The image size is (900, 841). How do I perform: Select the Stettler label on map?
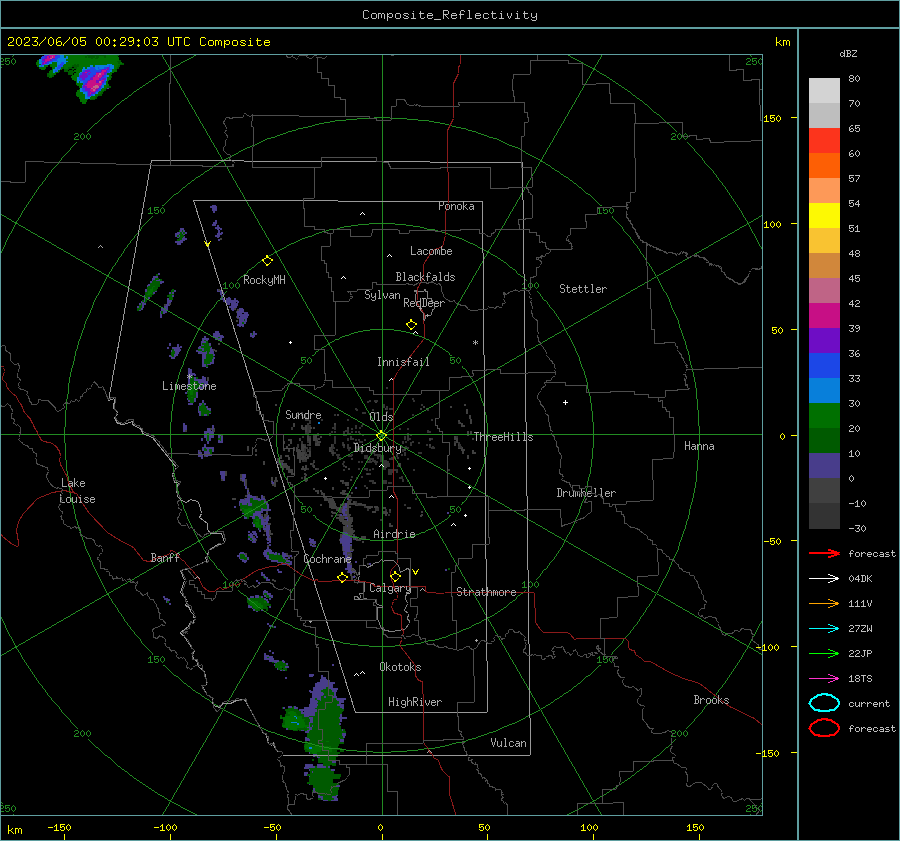click(583, 289)
